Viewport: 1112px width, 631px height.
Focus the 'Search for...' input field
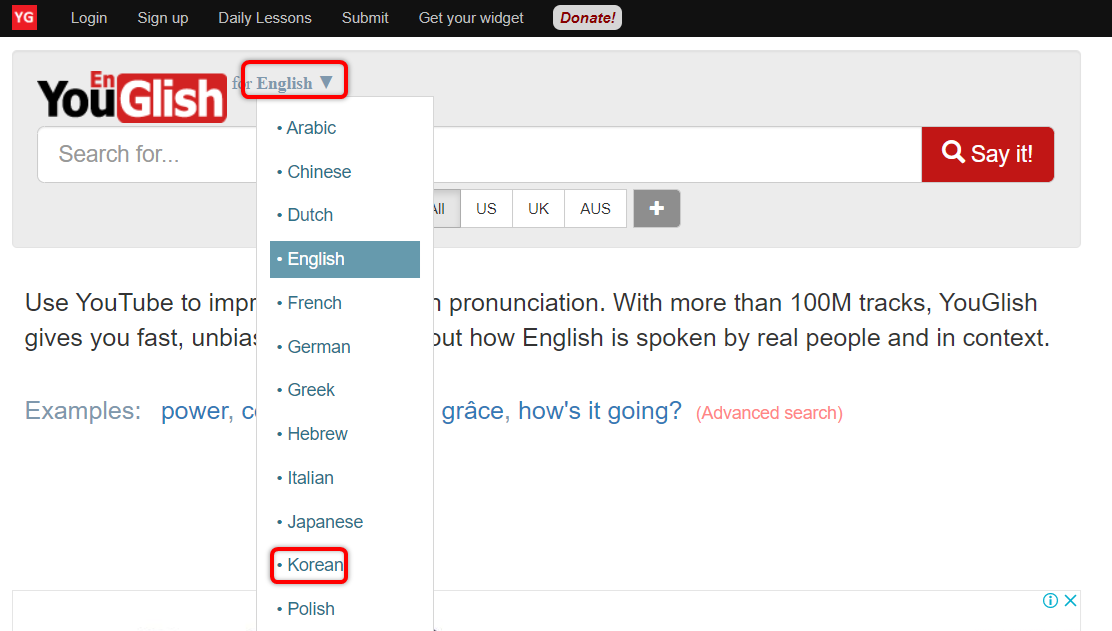(479, 154)
